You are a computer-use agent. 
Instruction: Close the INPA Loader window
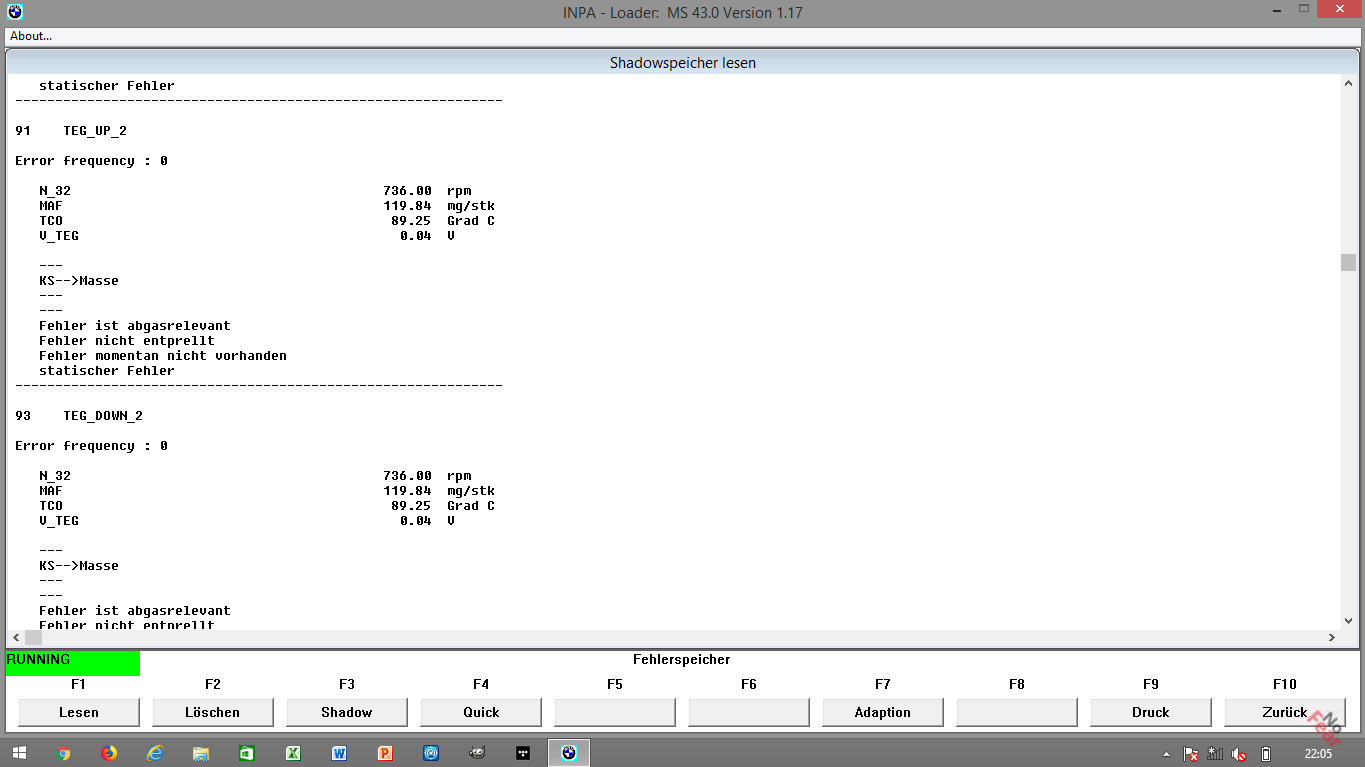coord(1338,11)
